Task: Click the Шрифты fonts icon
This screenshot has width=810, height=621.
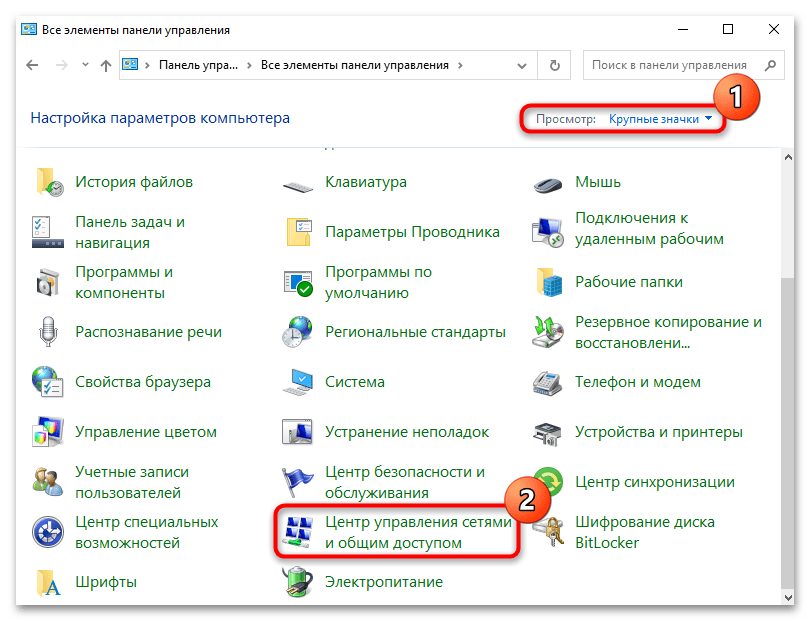Action: 48,582
